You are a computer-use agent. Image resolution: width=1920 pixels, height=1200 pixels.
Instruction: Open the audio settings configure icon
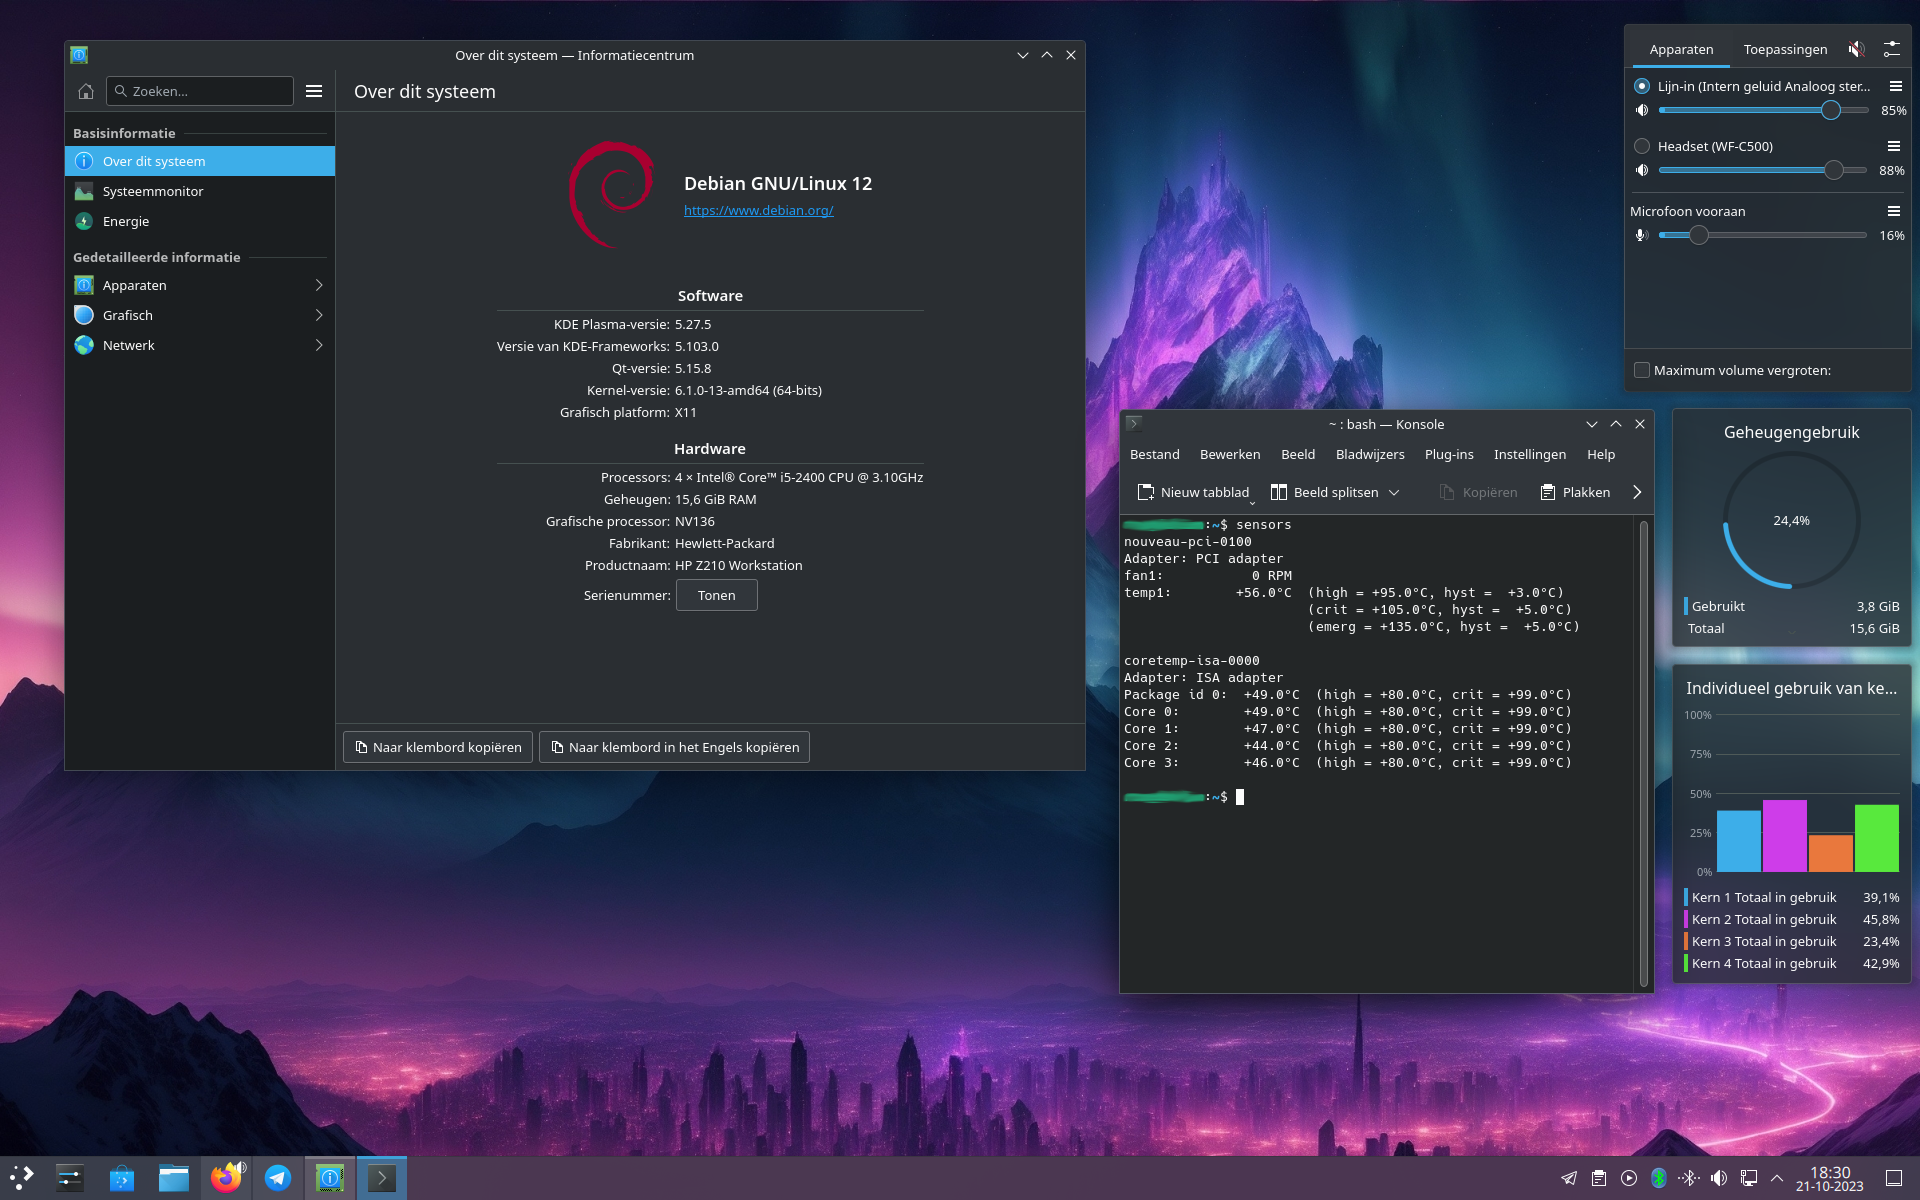point(1892,49)
